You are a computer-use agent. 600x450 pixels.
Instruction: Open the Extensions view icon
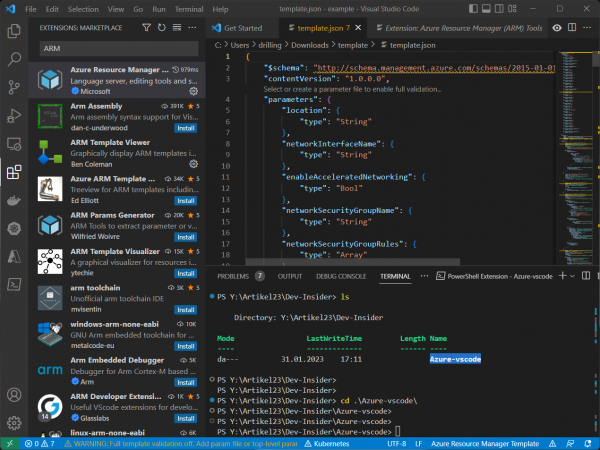(14, 172)
